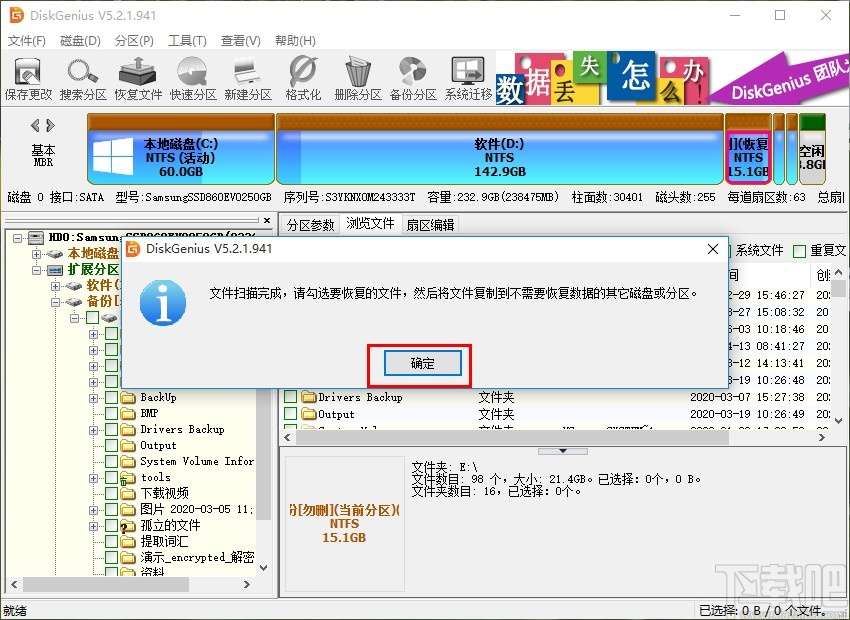This screenshot has width=850, height=620.
Task: Select the 图片 2020-03-05 folder in tree
Action: click(x=197, y=509)
